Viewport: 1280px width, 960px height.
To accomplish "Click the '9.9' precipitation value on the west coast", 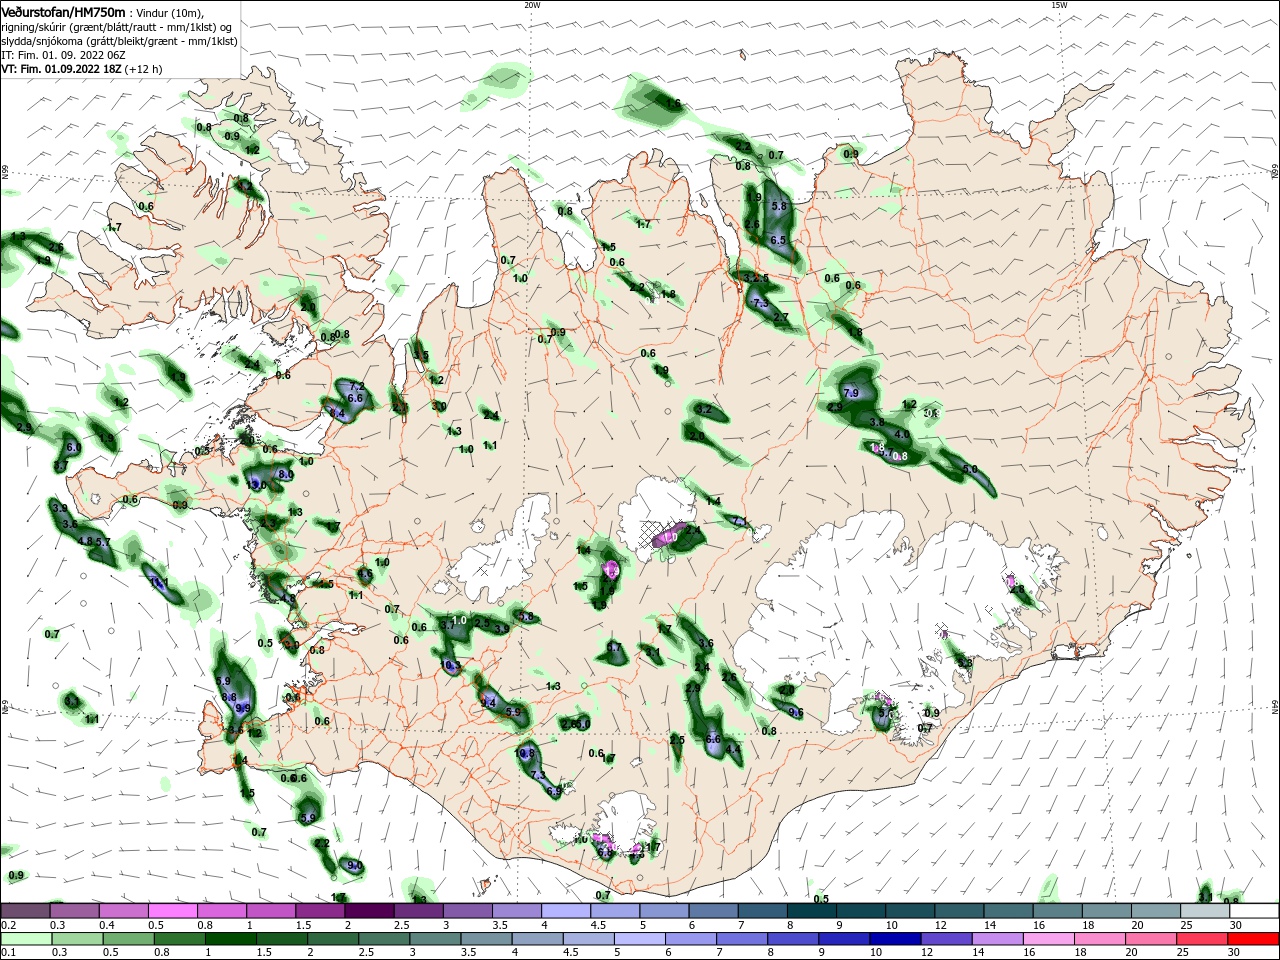I will [x=242, y=708].
